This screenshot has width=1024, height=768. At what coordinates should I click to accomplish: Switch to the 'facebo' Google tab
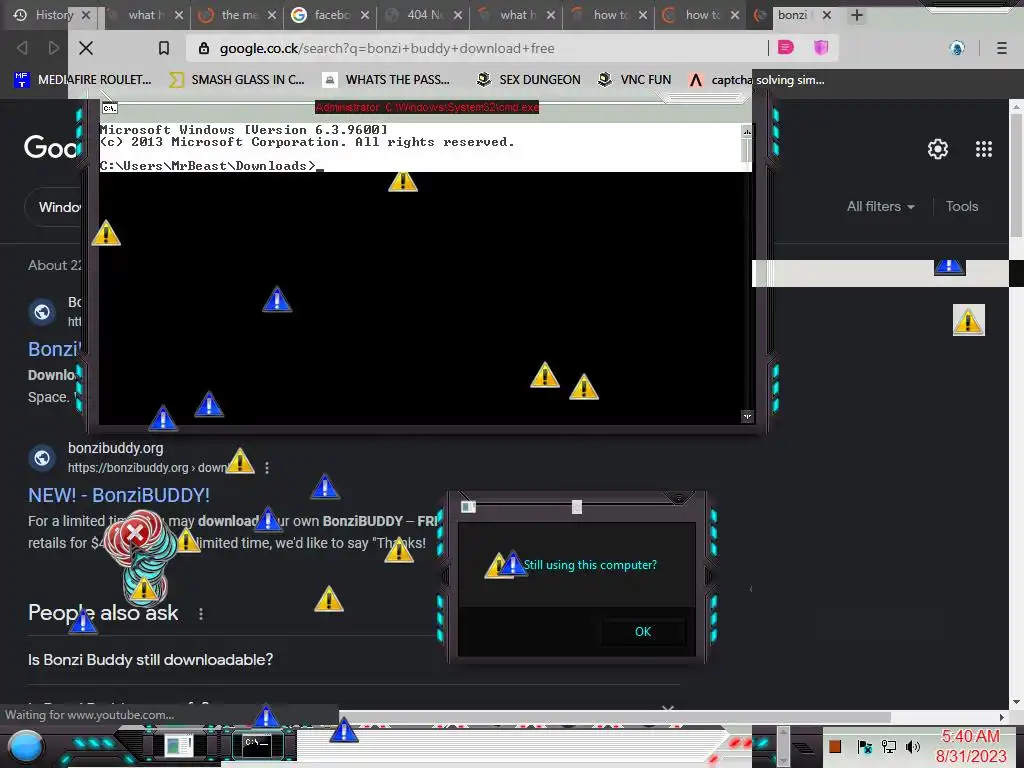331,14
